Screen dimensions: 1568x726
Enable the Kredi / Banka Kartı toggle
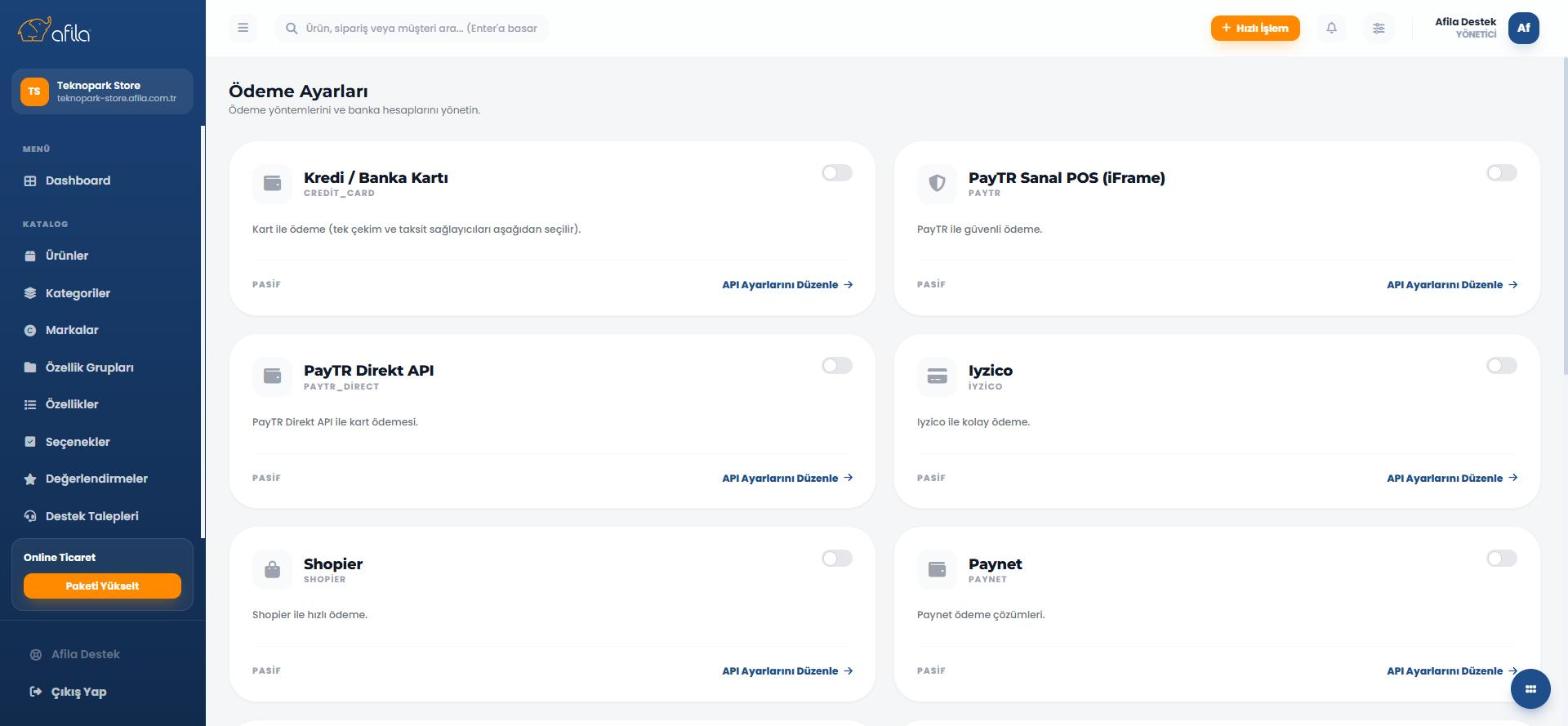pyautogui.click(x=837, y=173)
